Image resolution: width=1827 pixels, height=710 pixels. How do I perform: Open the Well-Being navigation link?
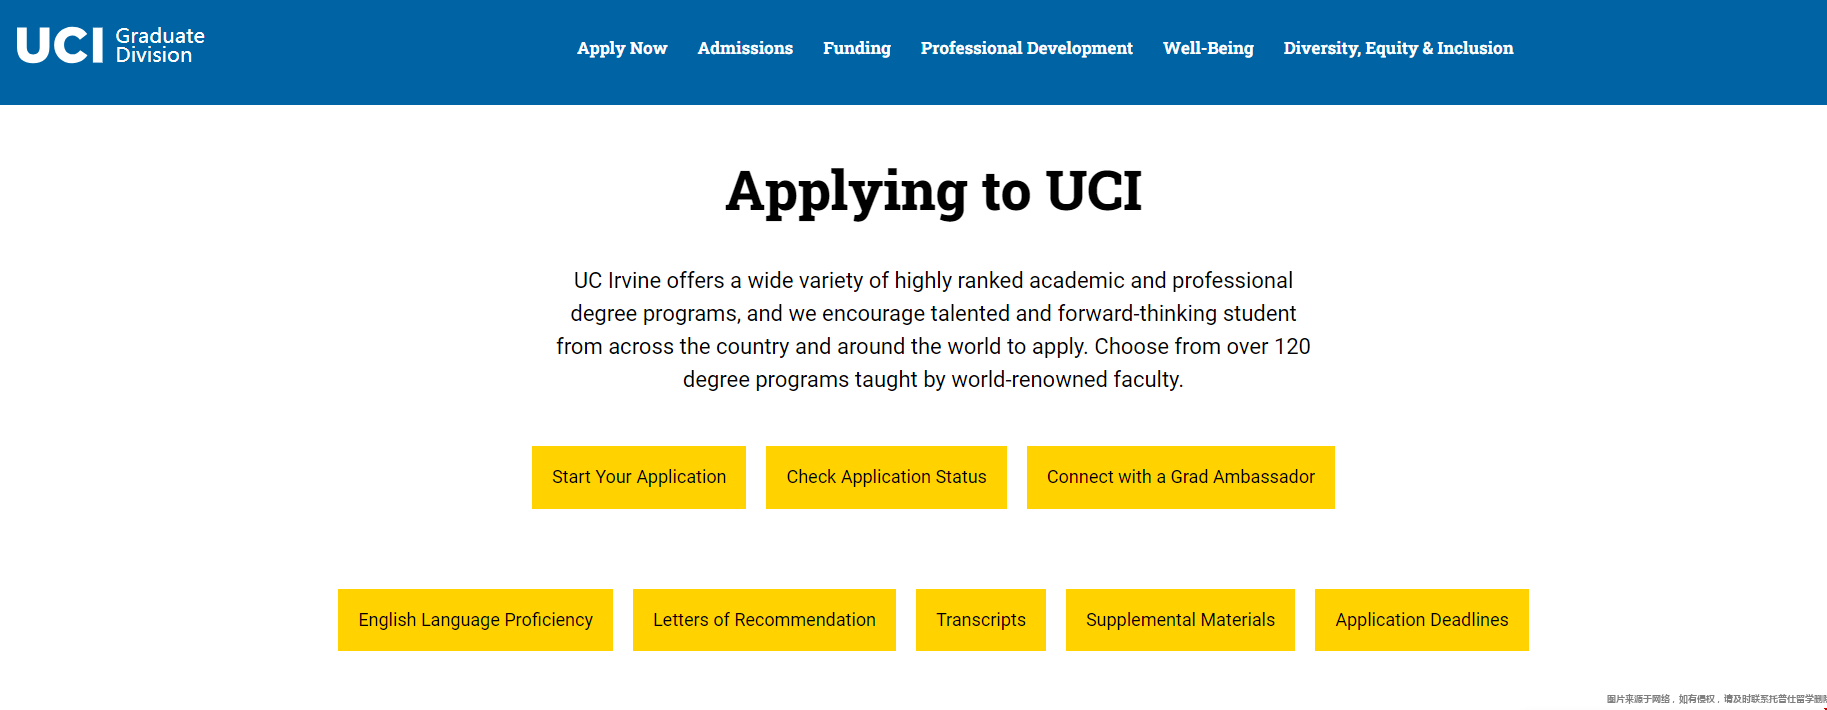tap(1208, 48)
